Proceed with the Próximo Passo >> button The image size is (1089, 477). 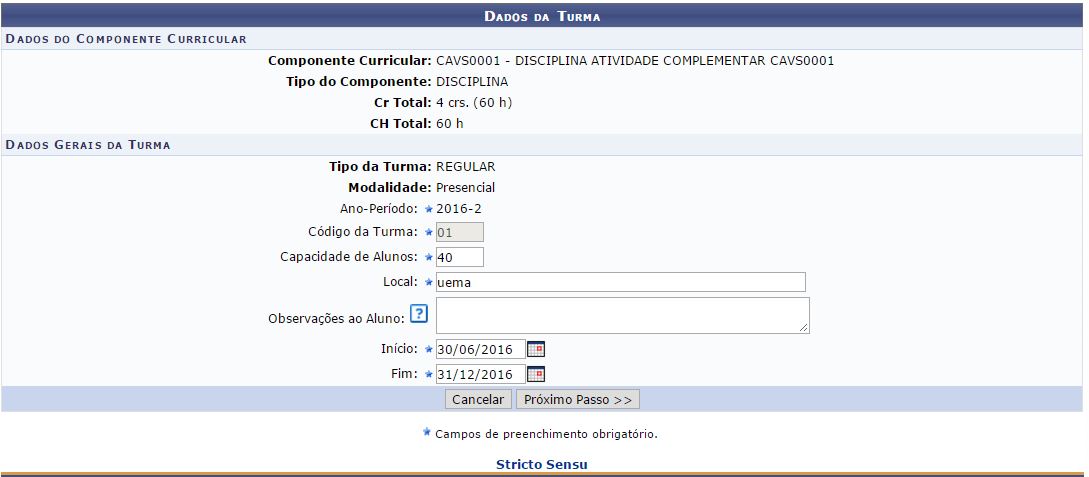pos(577,399)
